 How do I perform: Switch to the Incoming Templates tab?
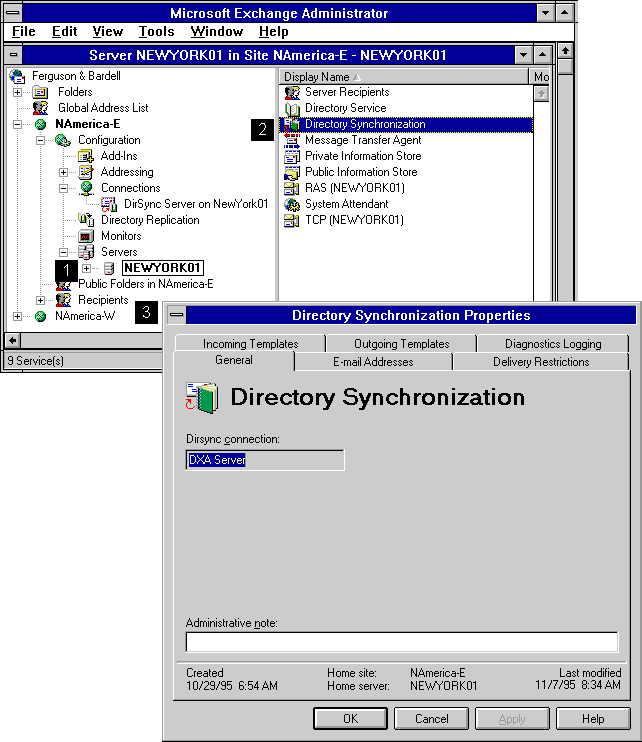[250, 344]
